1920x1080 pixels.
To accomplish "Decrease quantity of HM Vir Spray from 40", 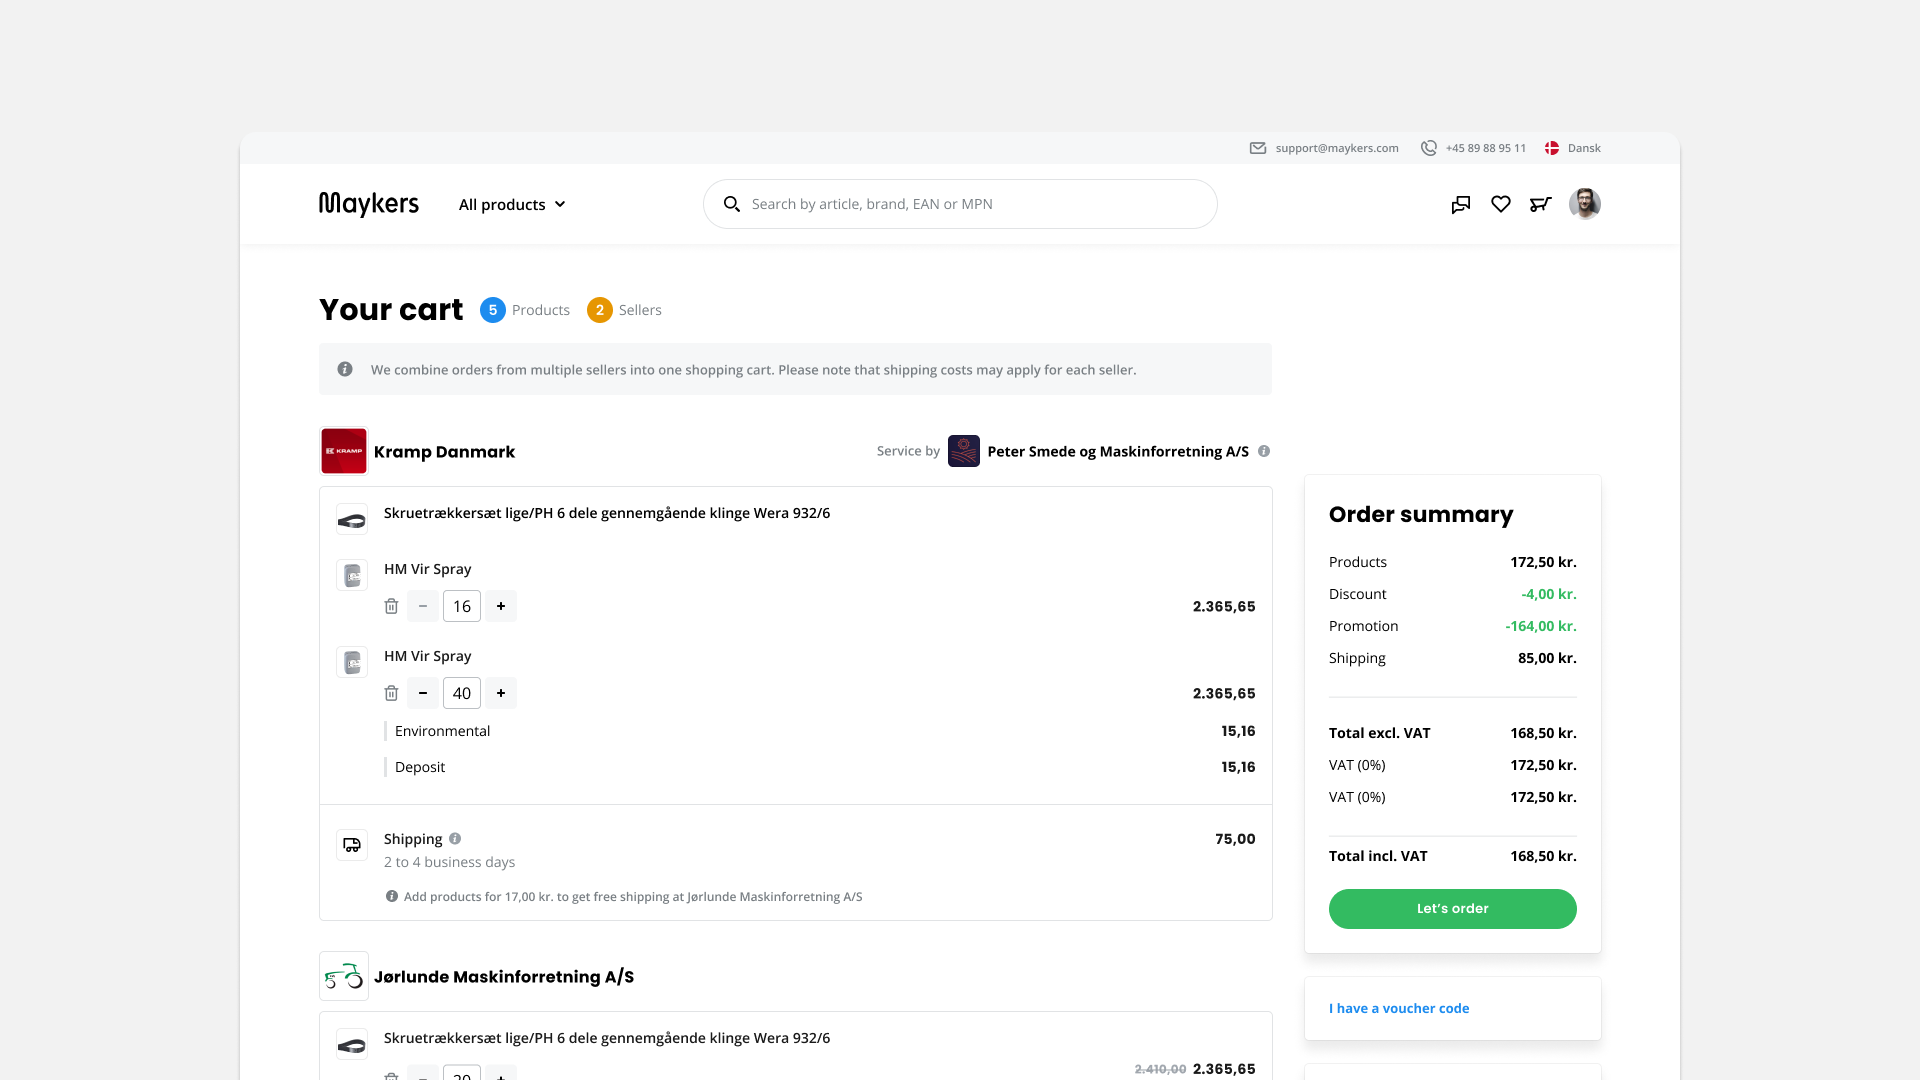I will (x=423, y=693).
